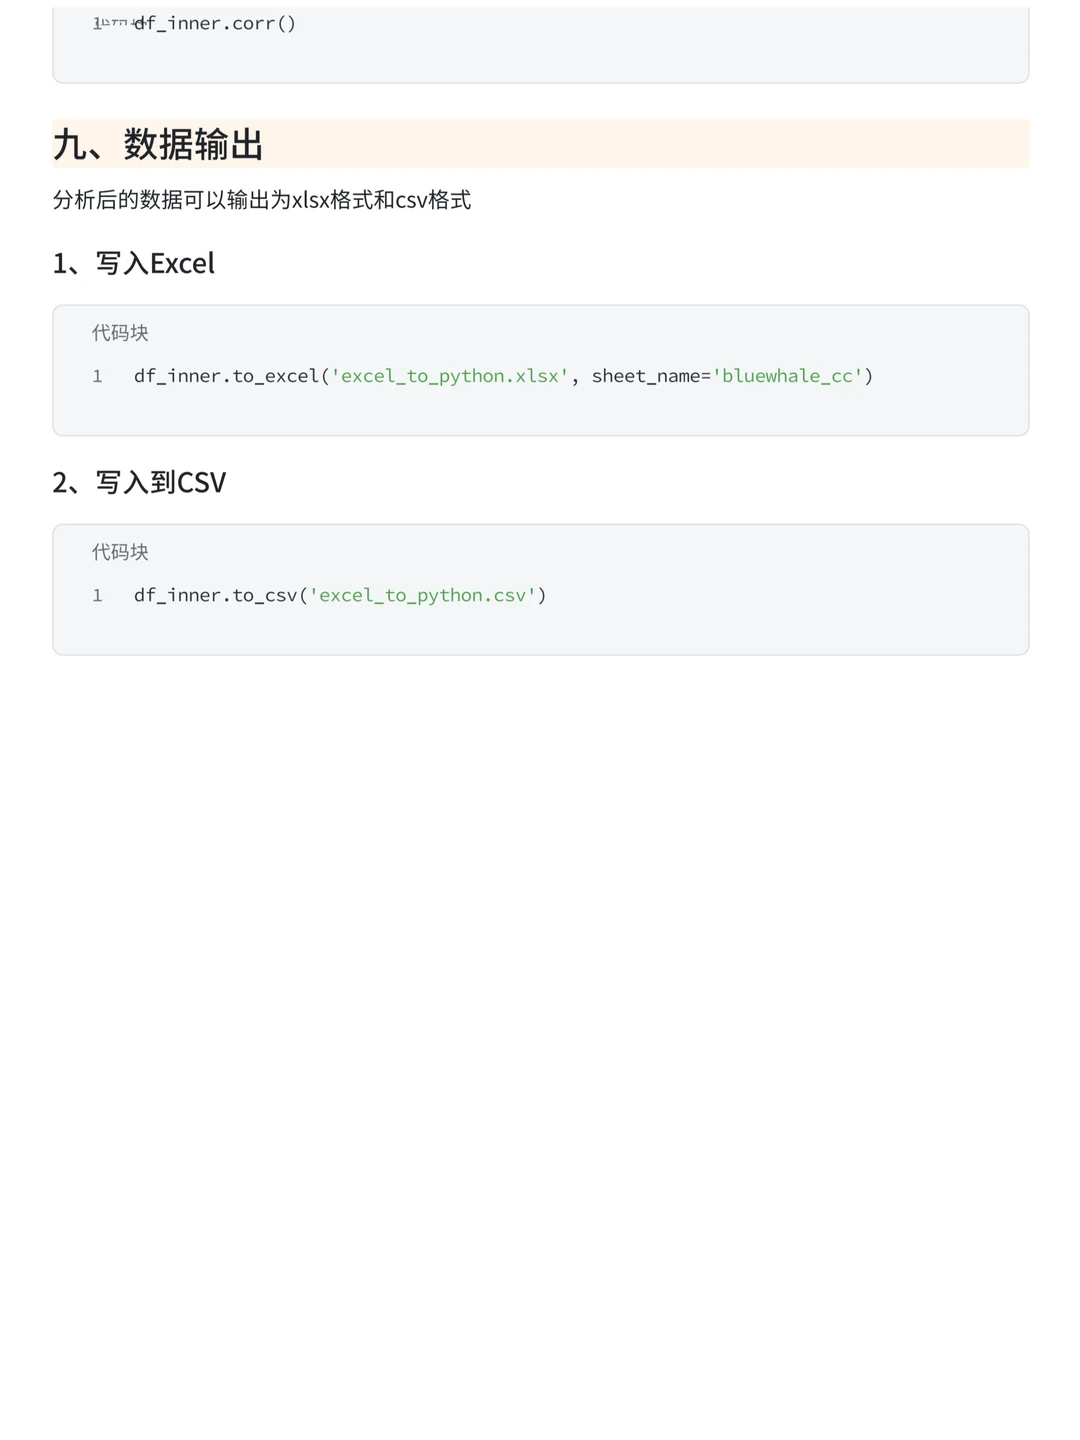Screen dimensions: 1080x1440
Task: Click the df_inner.to_excel function text
Action: coord(226,376)
